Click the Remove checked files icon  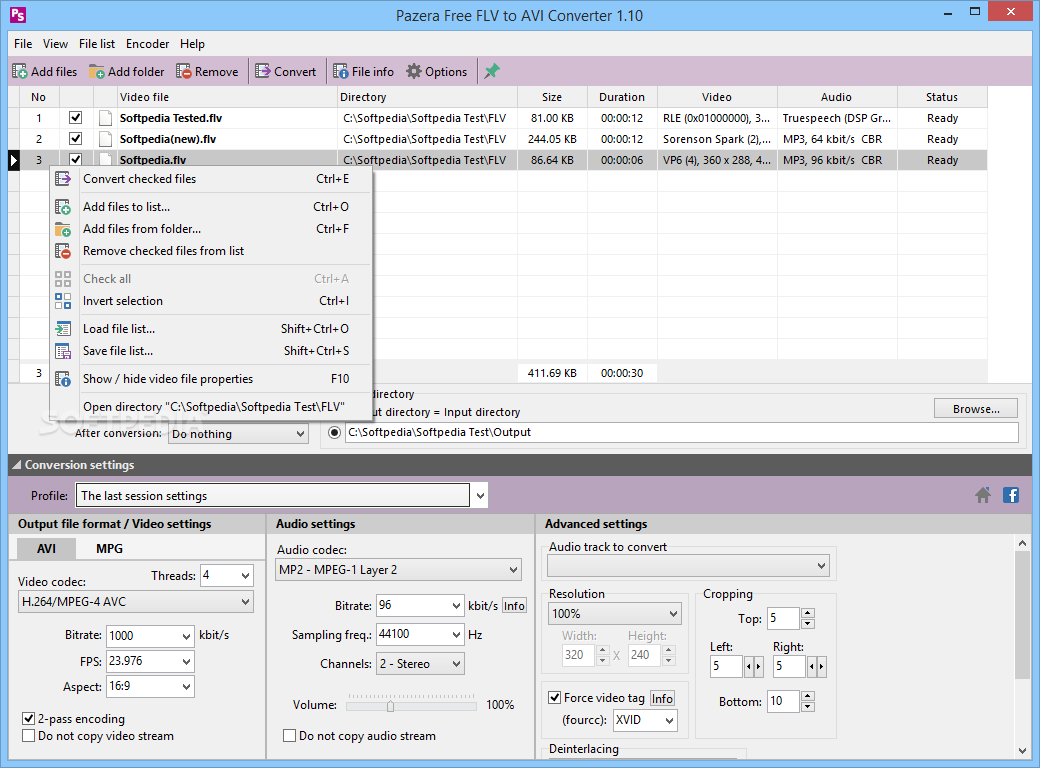(63, 251)
